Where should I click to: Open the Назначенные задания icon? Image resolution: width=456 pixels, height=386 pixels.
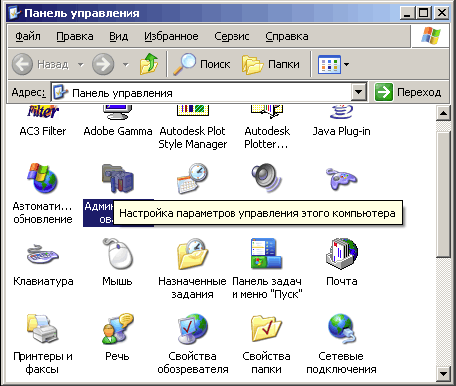(x=193, y=253)
